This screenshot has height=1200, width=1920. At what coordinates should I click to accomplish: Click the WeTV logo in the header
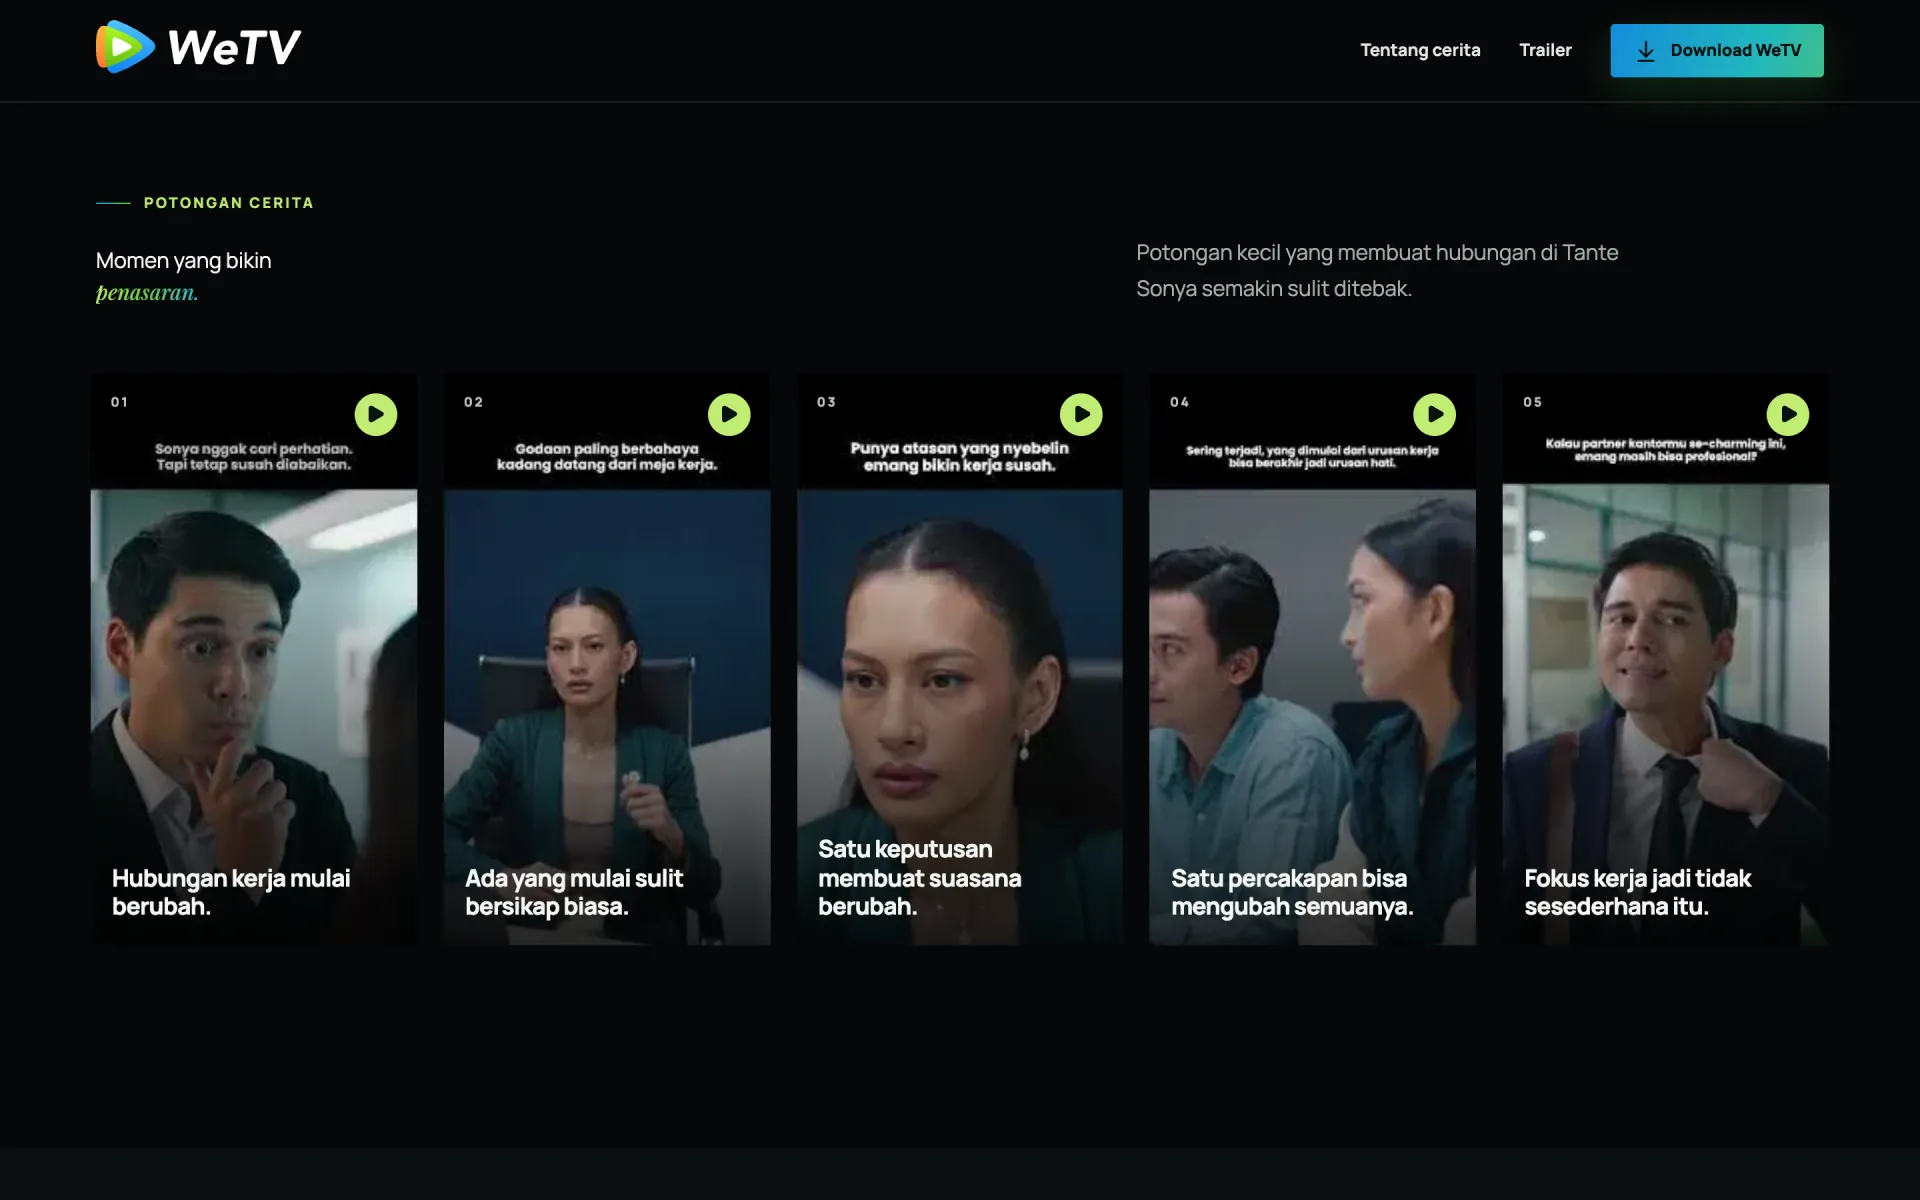(x=198, y=47)
